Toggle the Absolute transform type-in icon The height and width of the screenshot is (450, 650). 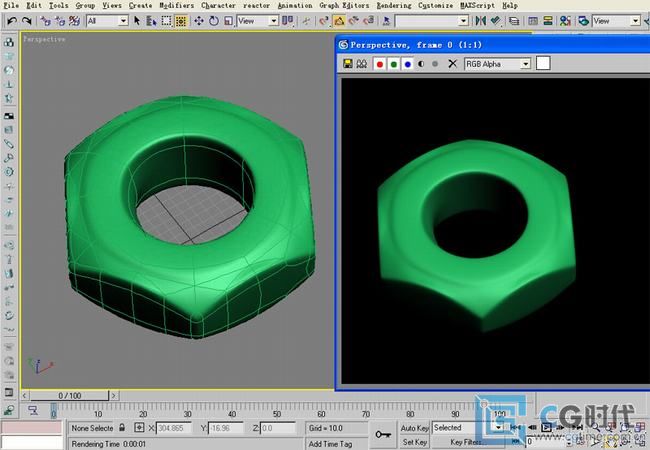(139, 428)
